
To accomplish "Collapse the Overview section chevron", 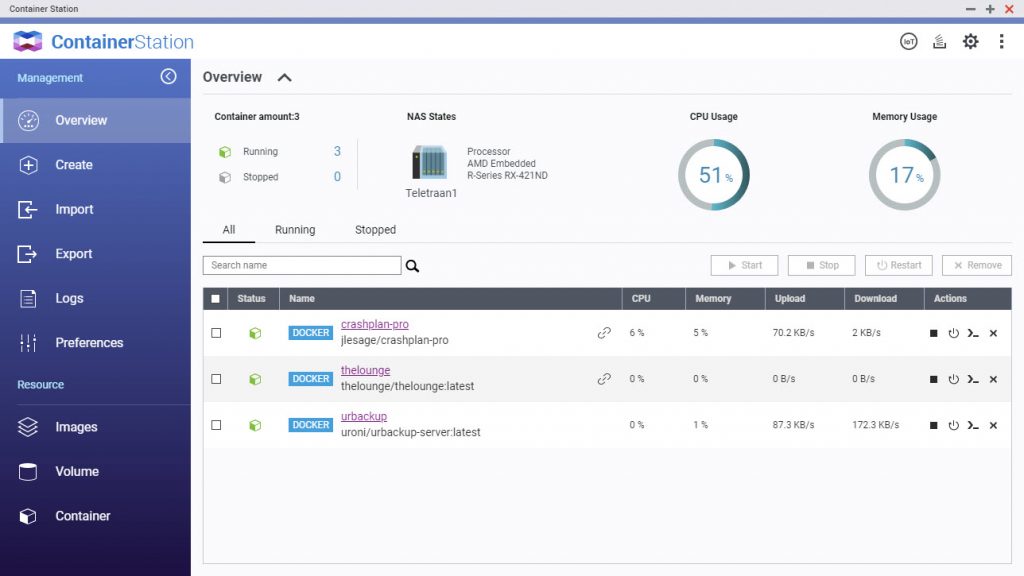I will click(x=284, y=78).
